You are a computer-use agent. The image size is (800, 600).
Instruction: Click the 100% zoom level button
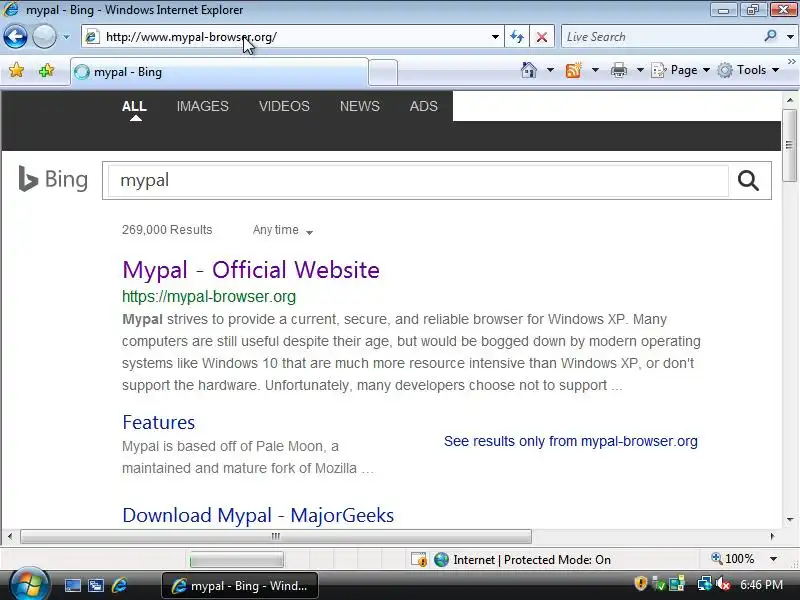733,559
